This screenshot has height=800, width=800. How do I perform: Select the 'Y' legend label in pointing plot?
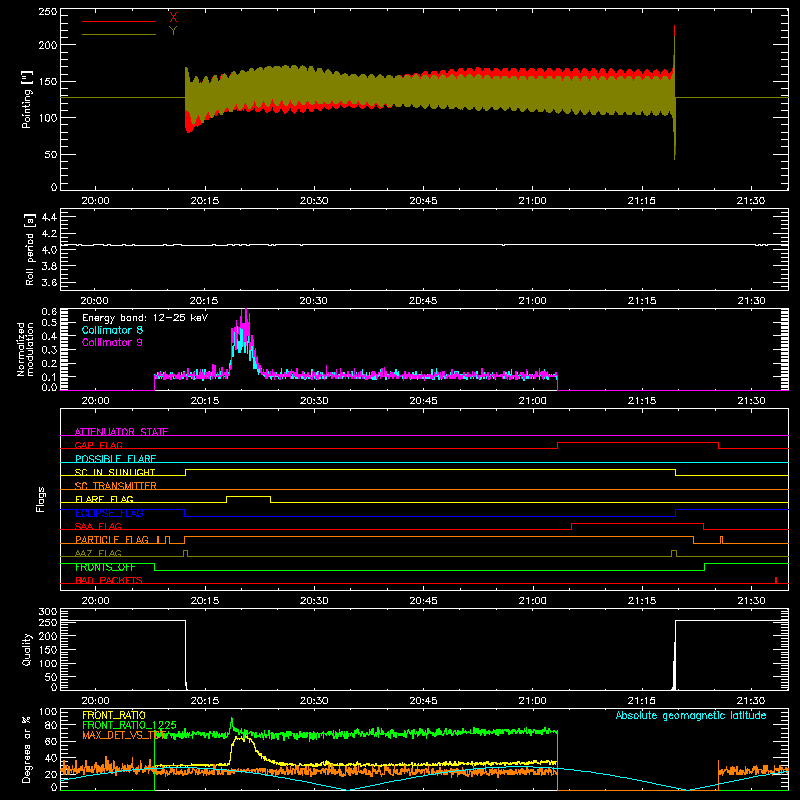[x=173, y=31]
